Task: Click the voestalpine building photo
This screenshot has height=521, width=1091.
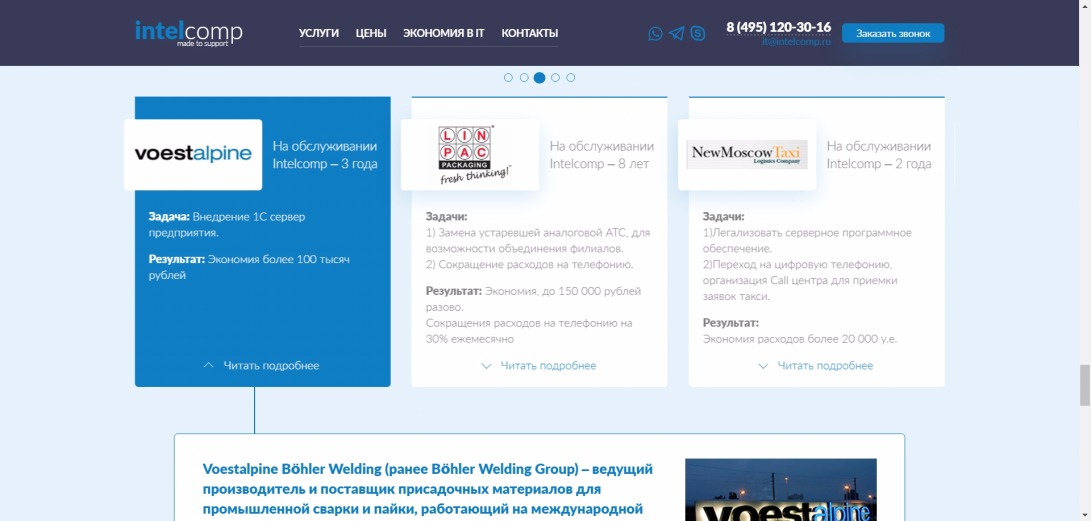Action: (x=781, y=490)
